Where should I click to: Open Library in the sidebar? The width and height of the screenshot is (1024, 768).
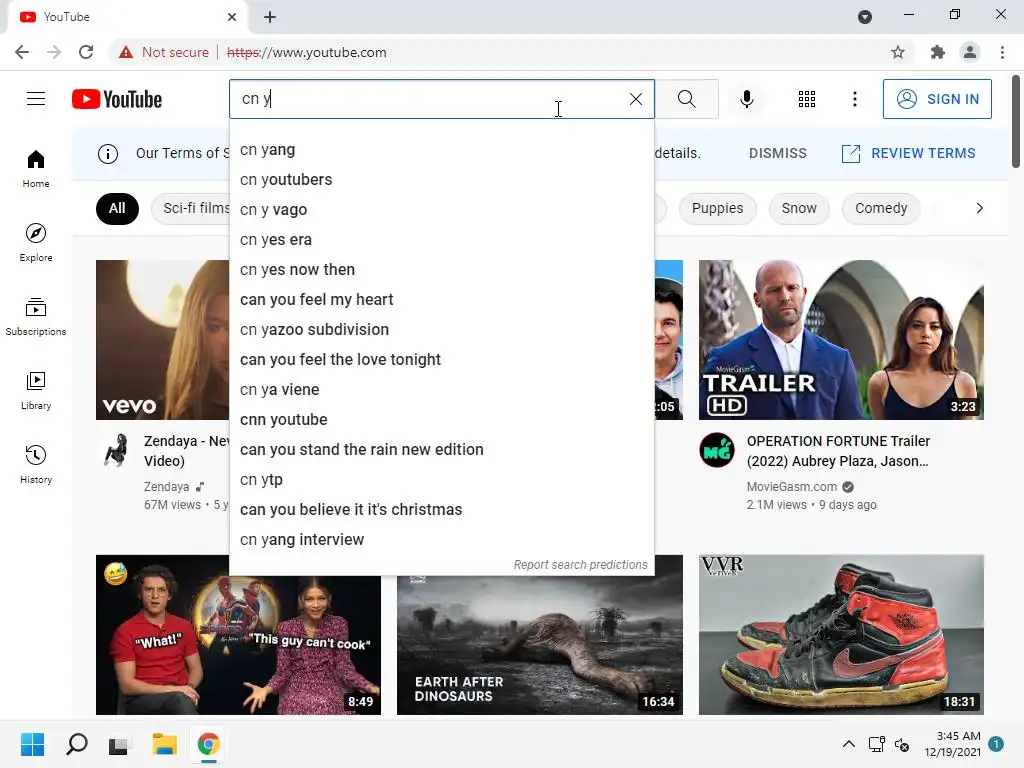pos(36,391)
